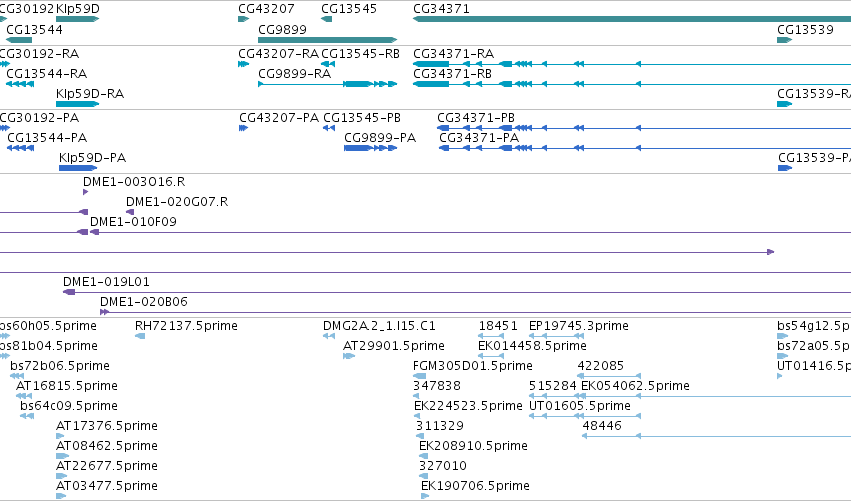Click the CG13539 gene arrow

click(785, 40)
